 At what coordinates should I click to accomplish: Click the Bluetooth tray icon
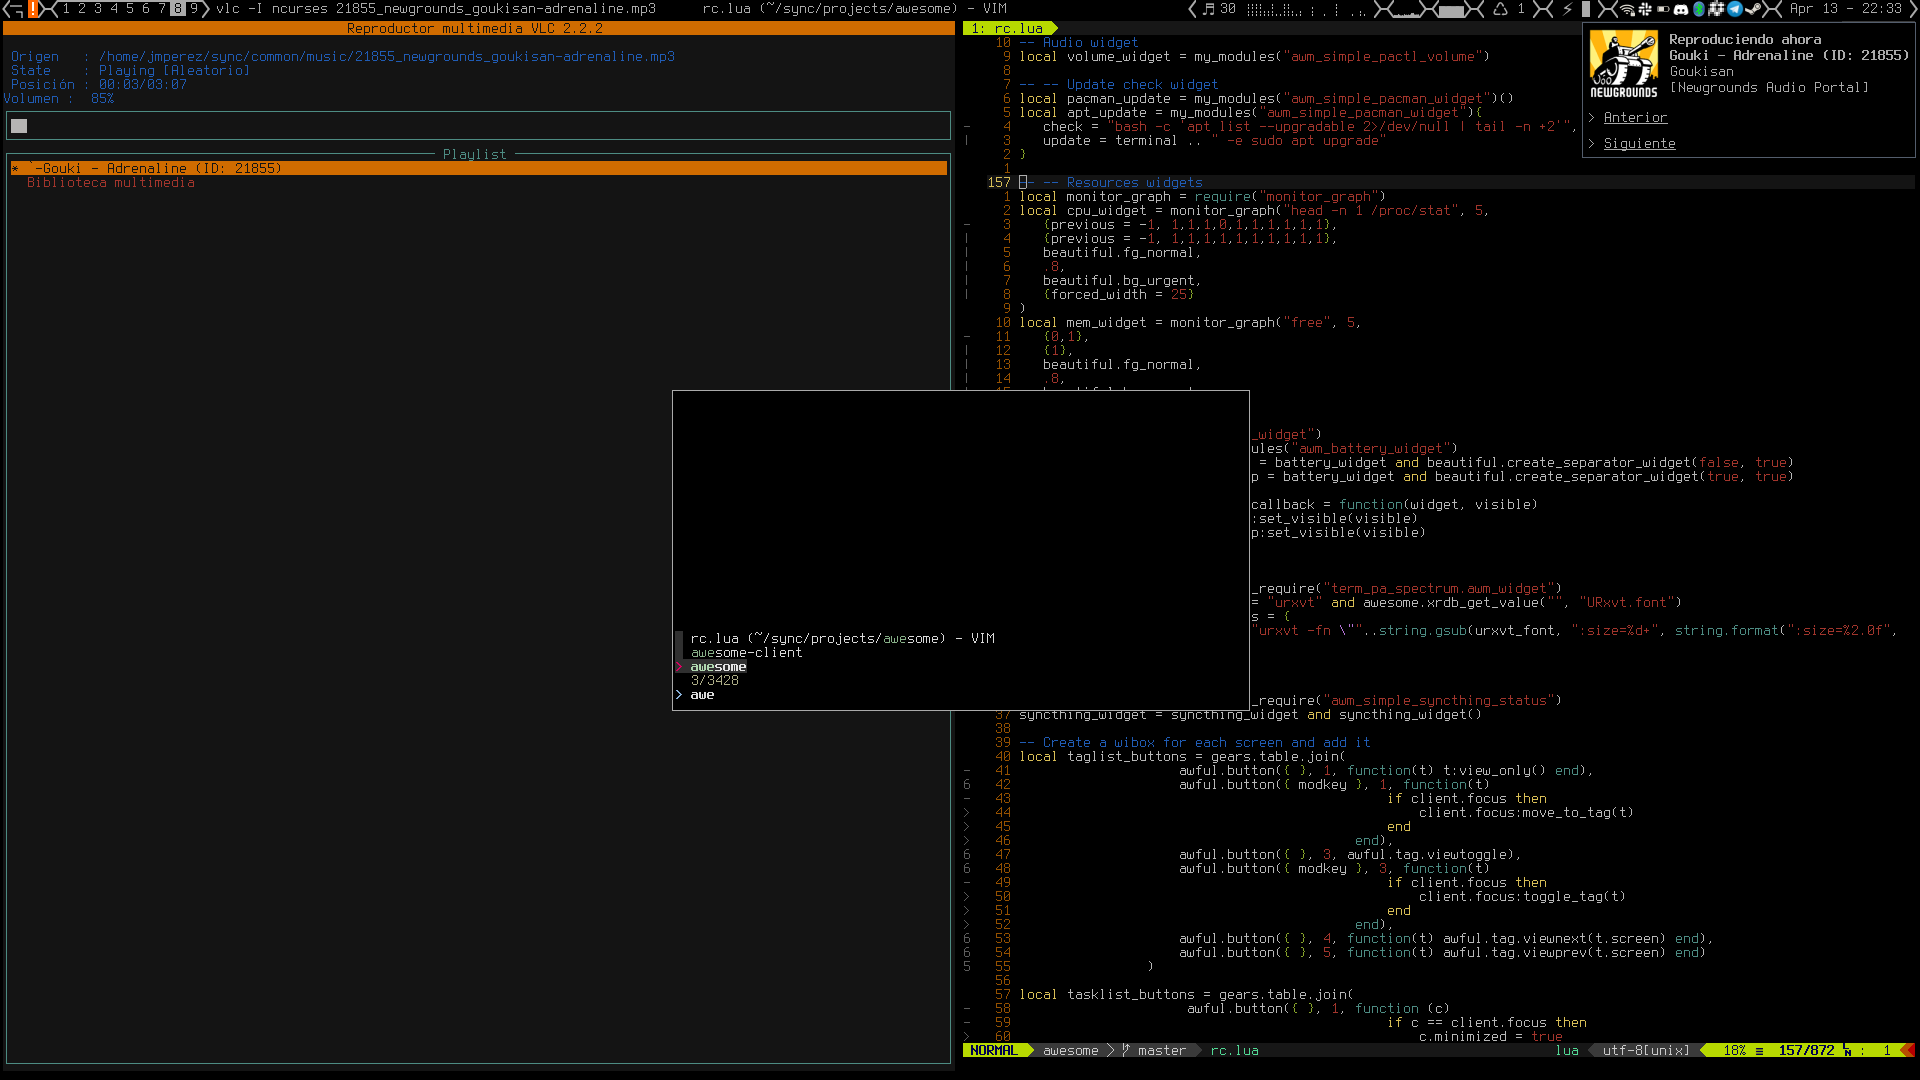tap(1698, 9)
